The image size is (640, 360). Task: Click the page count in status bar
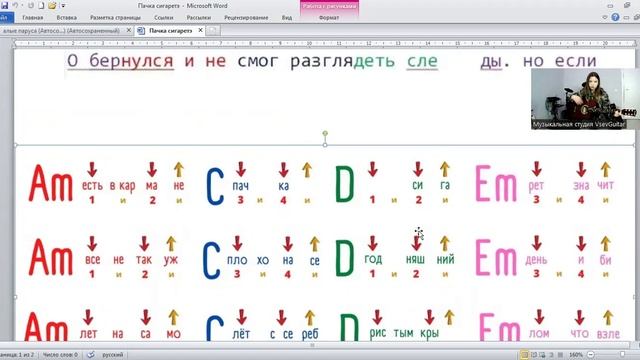pos(18,355)
